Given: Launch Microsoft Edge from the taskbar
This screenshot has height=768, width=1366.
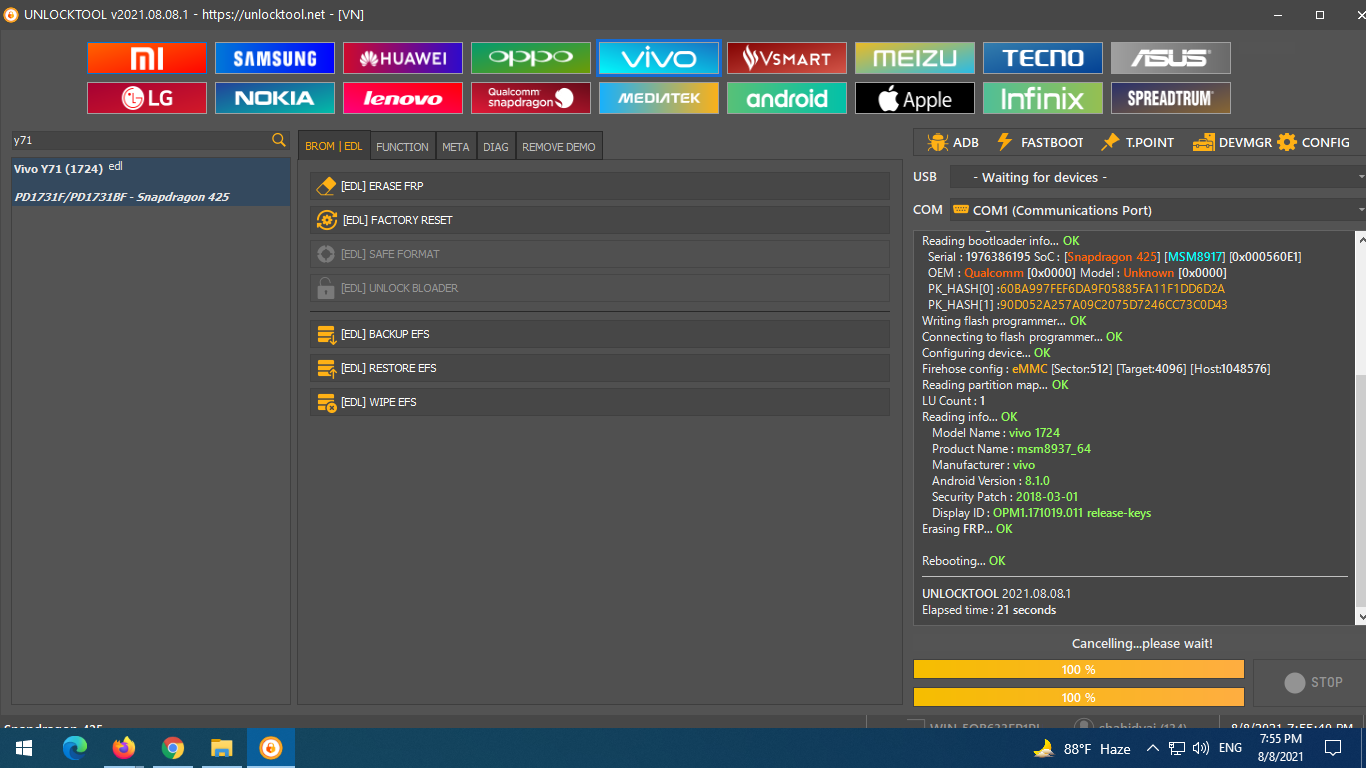Looking at the screenshot, I should tap(75, 748).
